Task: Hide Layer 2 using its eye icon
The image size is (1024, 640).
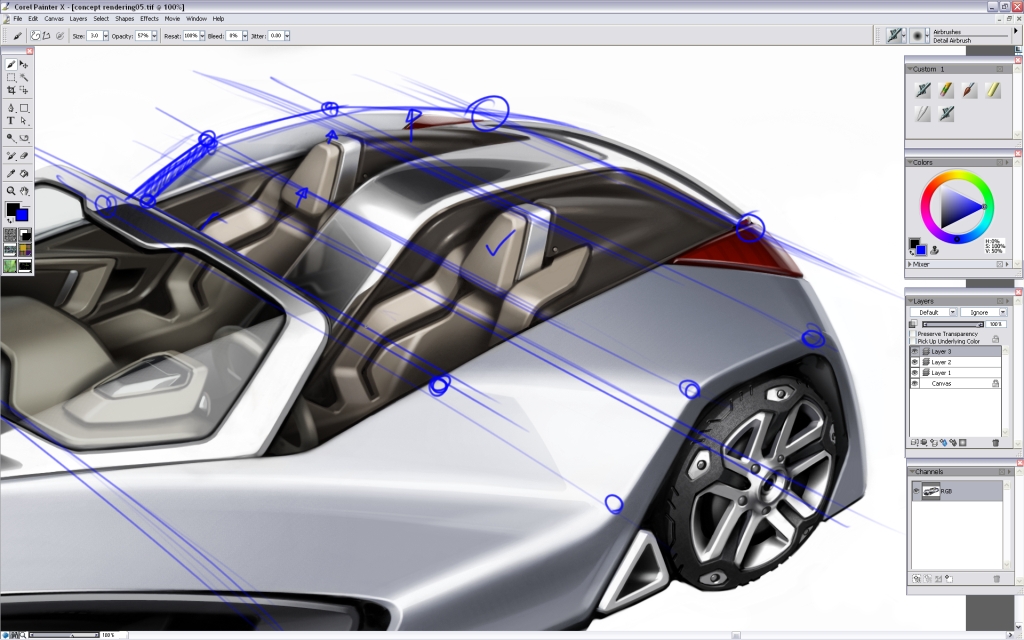Action: pos(915,361)
